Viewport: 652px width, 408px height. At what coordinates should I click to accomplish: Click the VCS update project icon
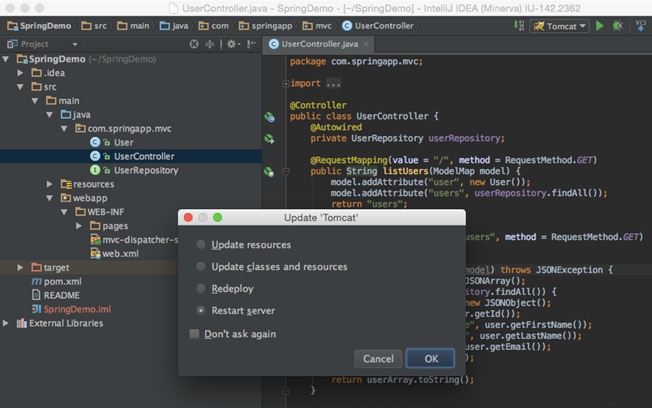pyautogui.click(x=641, y=26)
